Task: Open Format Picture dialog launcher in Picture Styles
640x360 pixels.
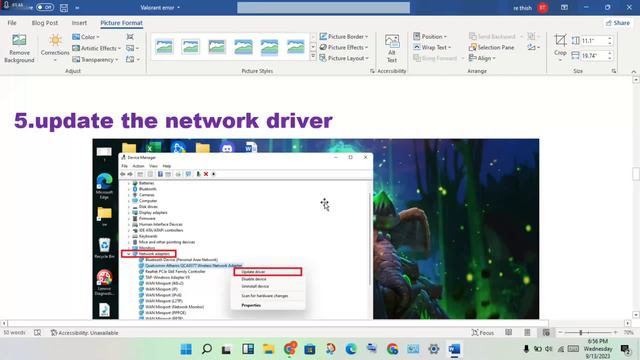Action: coord(372,71)
